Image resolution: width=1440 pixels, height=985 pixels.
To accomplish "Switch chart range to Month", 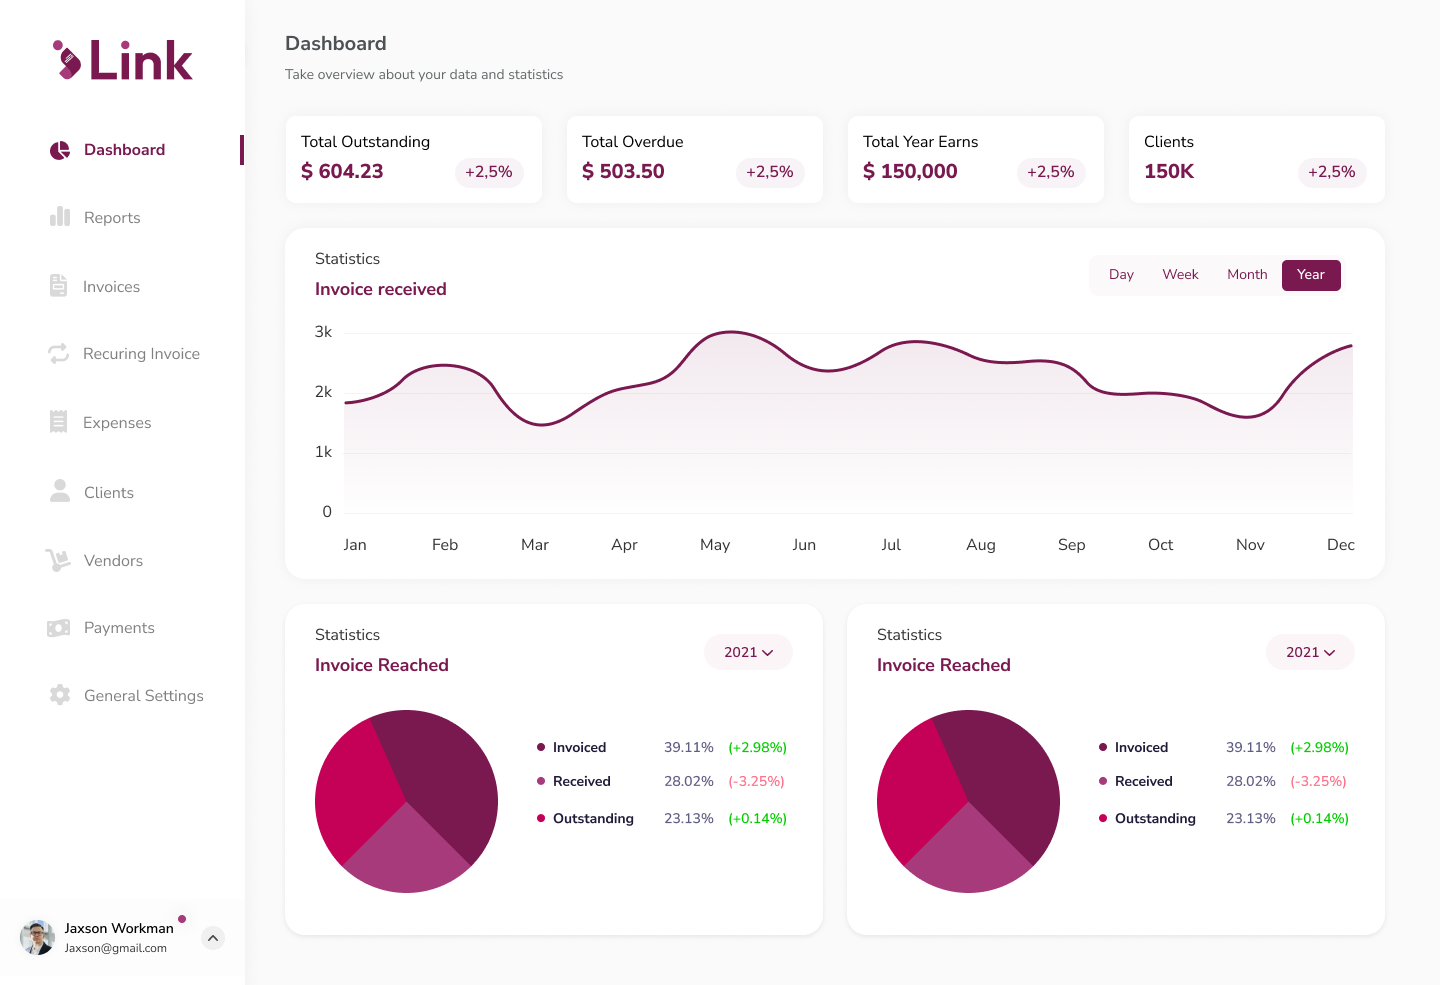I will point(1247,275).
